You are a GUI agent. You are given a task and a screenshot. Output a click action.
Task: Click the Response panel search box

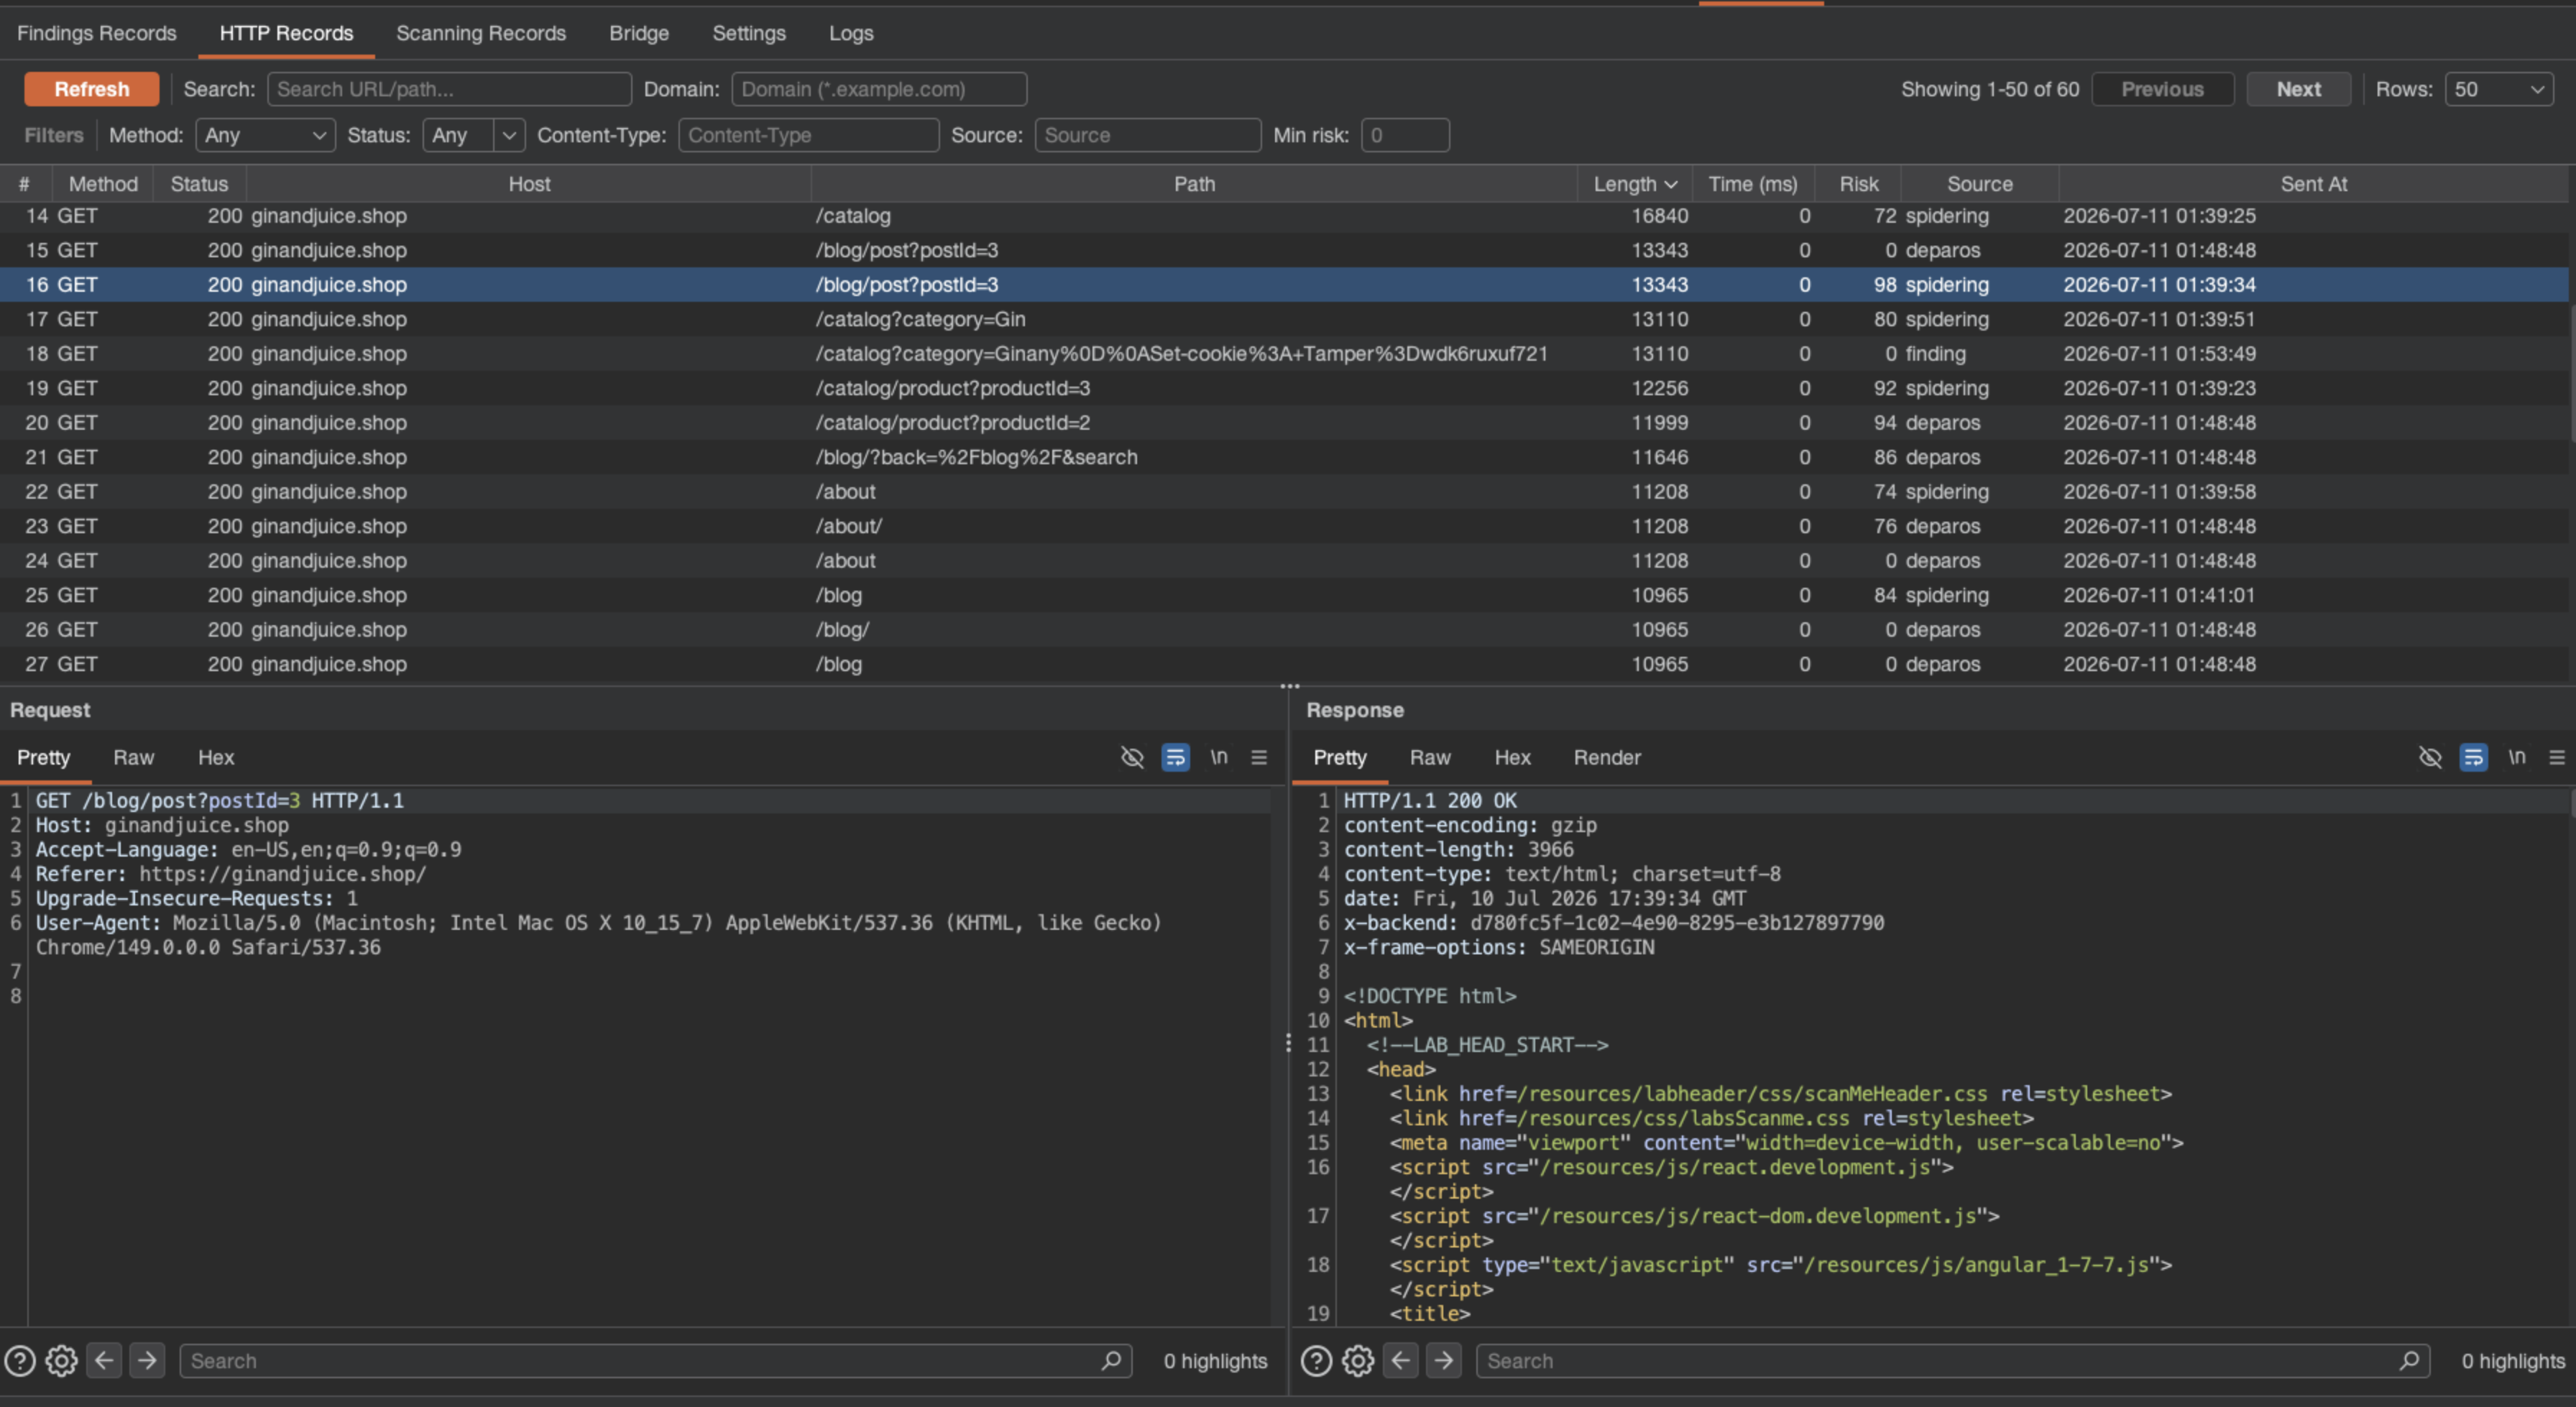pos(1952,1360)
